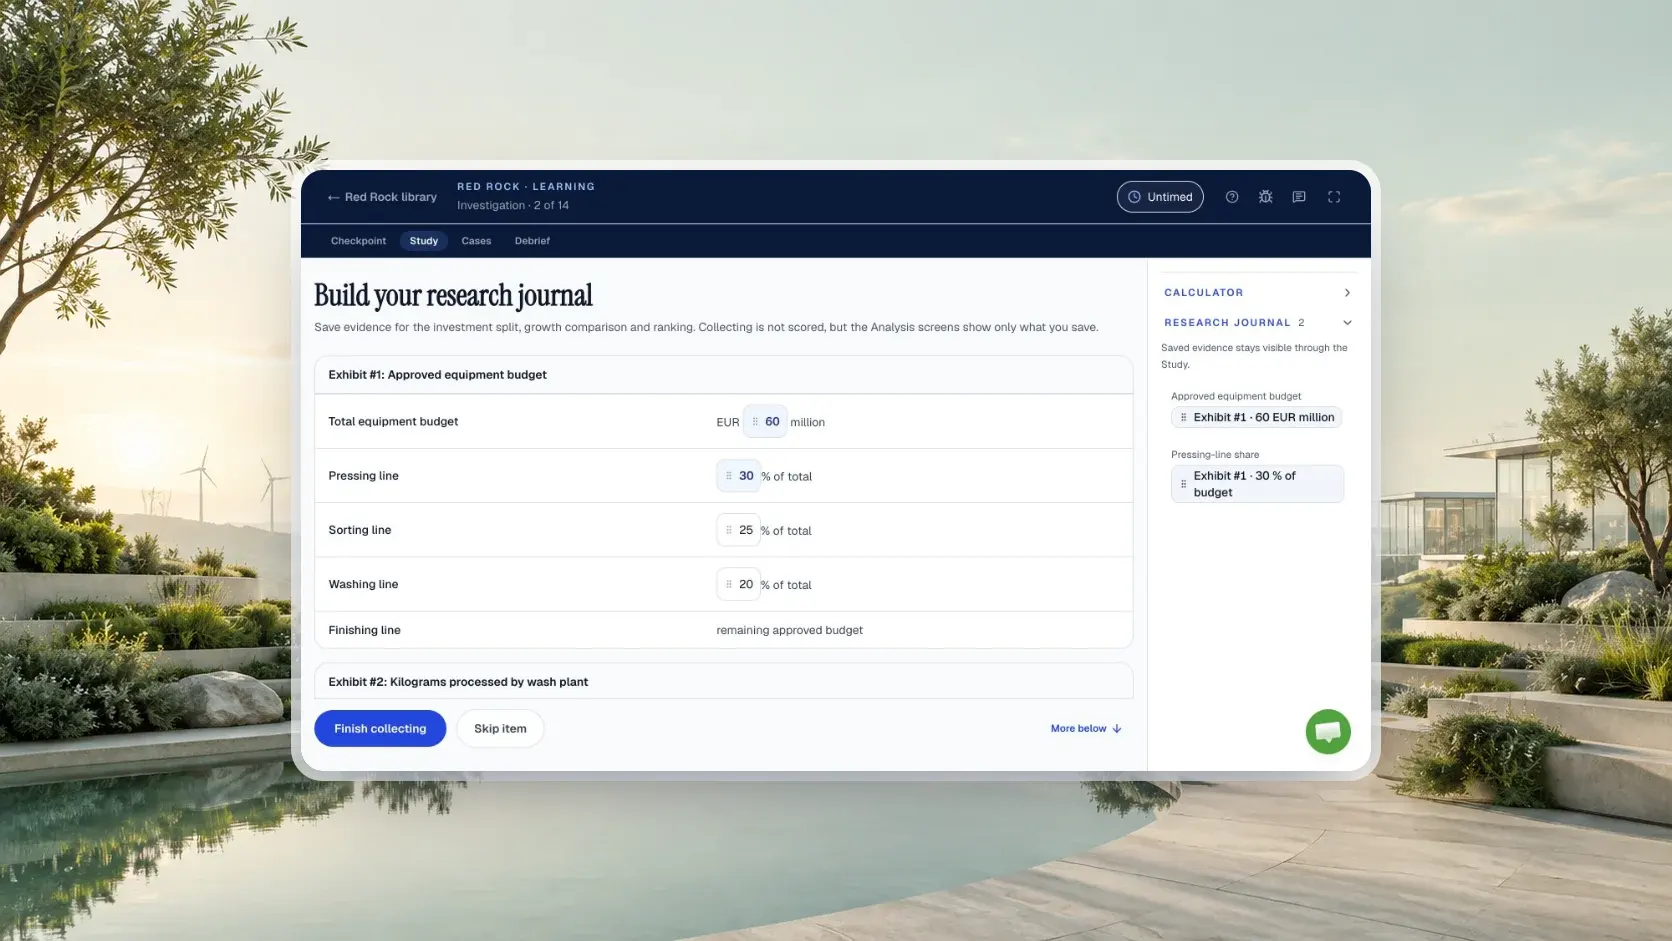Click the 'Total equipment budget' label
1672x941 pixels.
(393, 422)
